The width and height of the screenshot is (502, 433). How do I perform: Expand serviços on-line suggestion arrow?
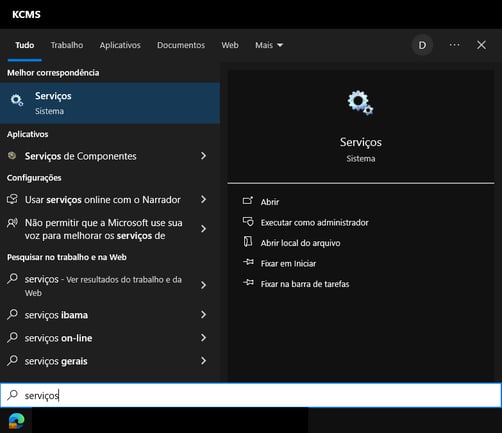click(203, 338)
